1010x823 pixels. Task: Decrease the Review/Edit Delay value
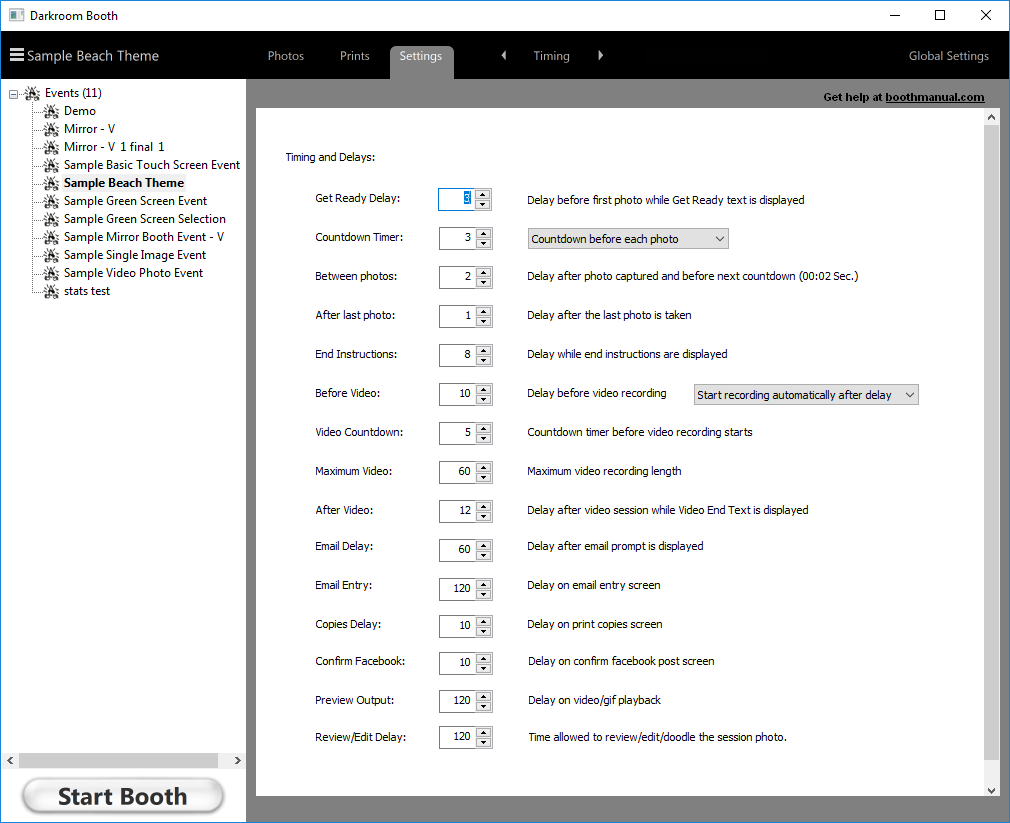click(x=484, y=743)
